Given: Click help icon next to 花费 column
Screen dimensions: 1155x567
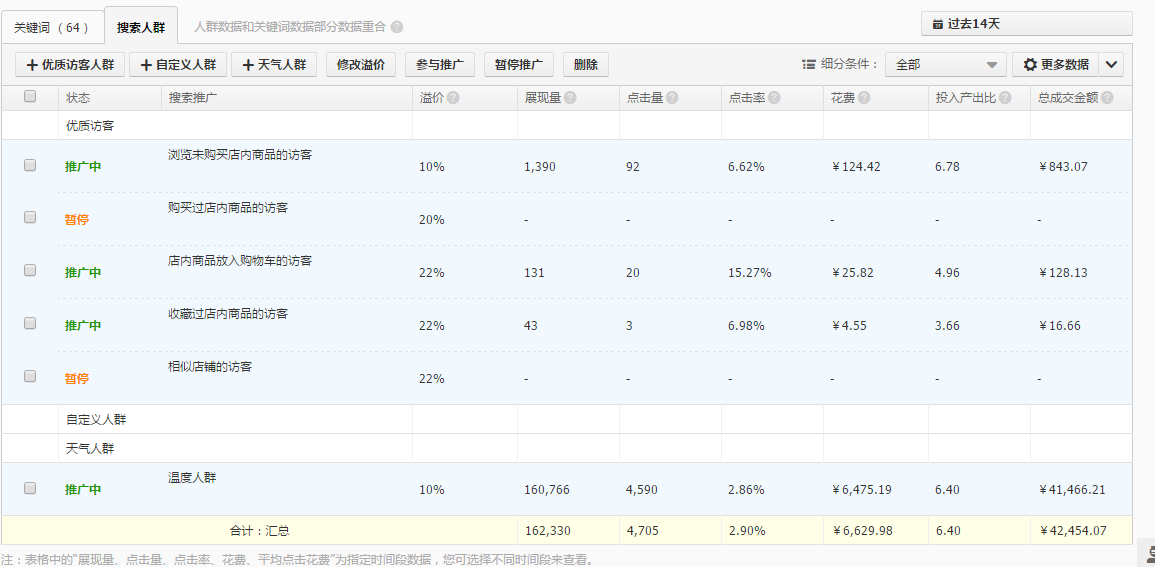Looking at the screenshot, I should click(864, 98).
